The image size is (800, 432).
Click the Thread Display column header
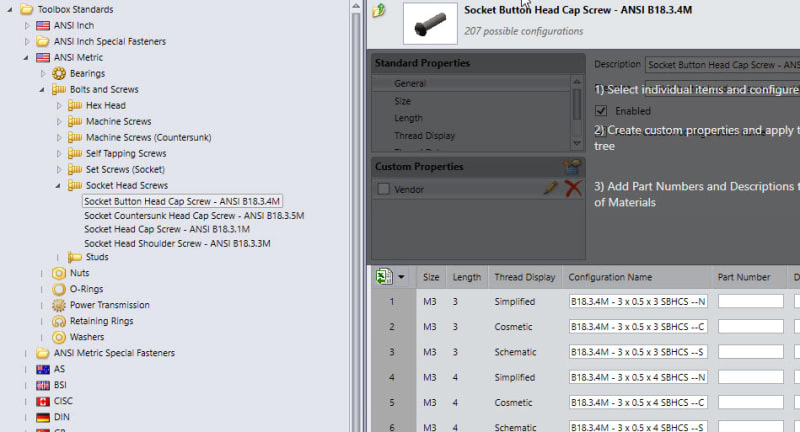tap(524, 277)
